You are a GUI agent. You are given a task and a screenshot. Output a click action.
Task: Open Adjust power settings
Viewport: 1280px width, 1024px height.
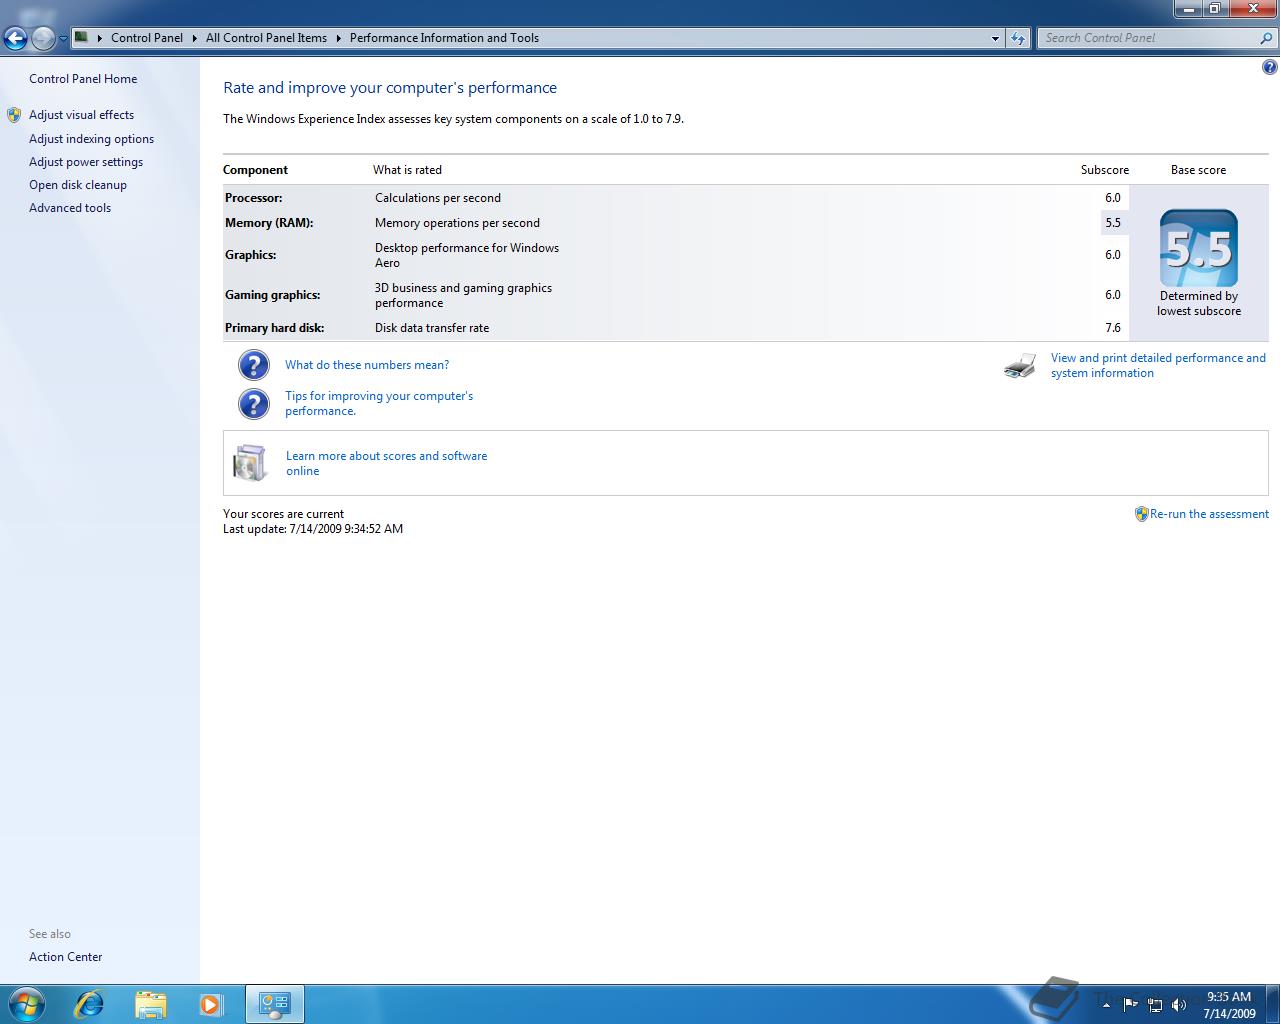point(86,162)
